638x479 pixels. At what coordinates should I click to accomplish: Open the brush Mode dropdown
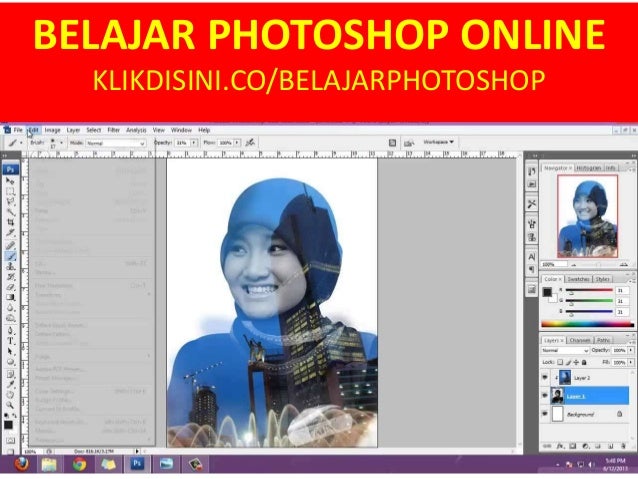click(116, 143)
